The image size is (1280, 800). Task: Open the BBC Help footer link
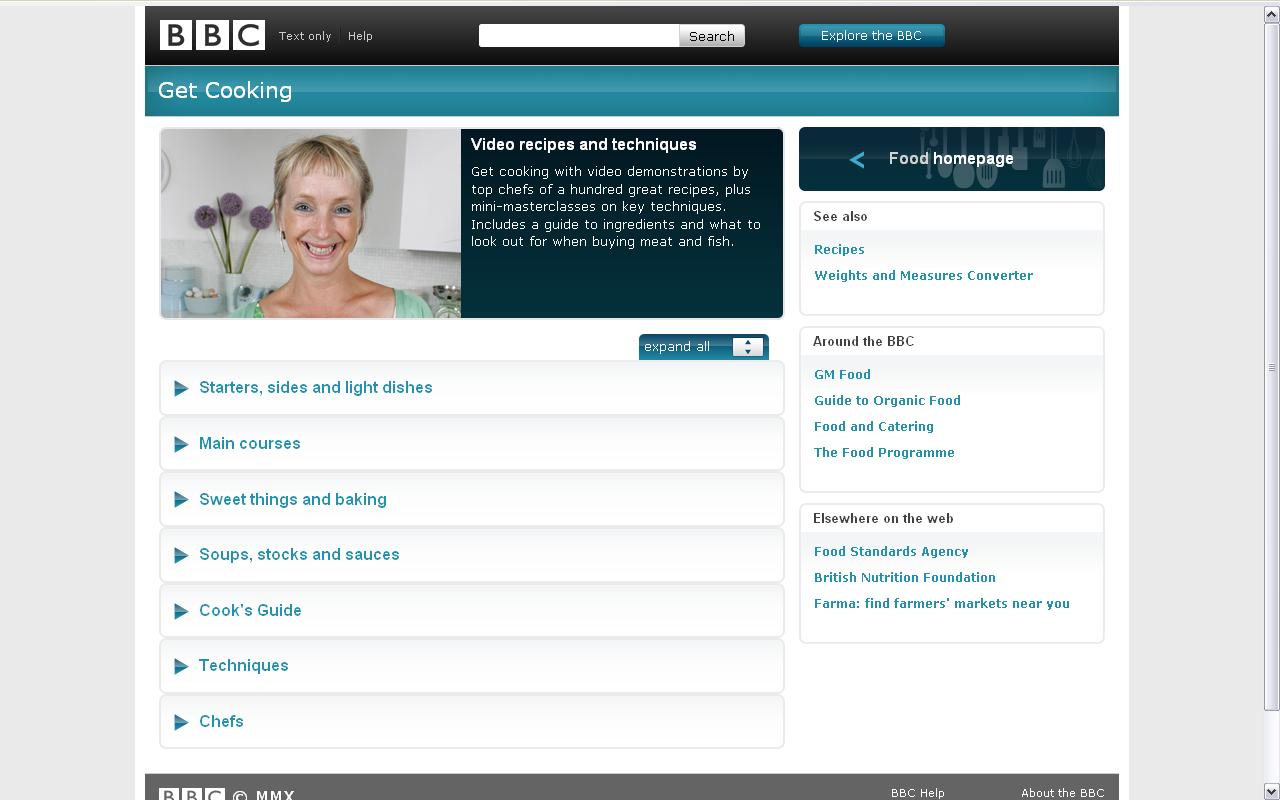(918, 793)
